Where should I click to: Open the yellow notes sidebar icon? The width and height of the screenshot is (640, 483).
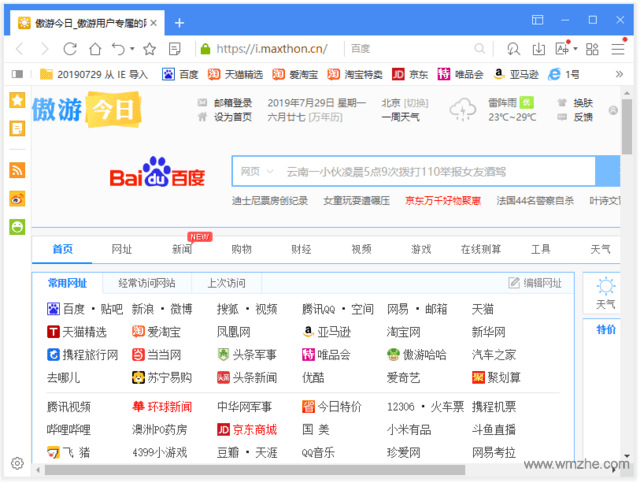pyautogui.click(x=17, y=128)
